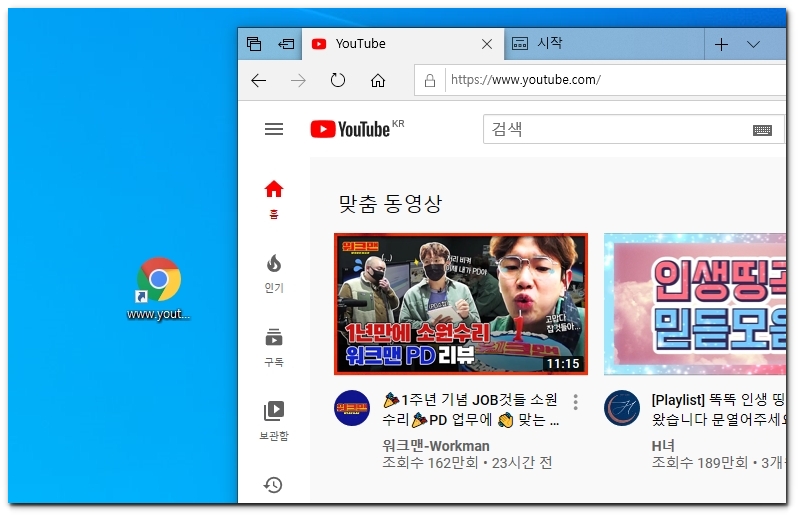Open 구독 subscriptions in sidebar
798x515 pixels.
pos(274,348)
